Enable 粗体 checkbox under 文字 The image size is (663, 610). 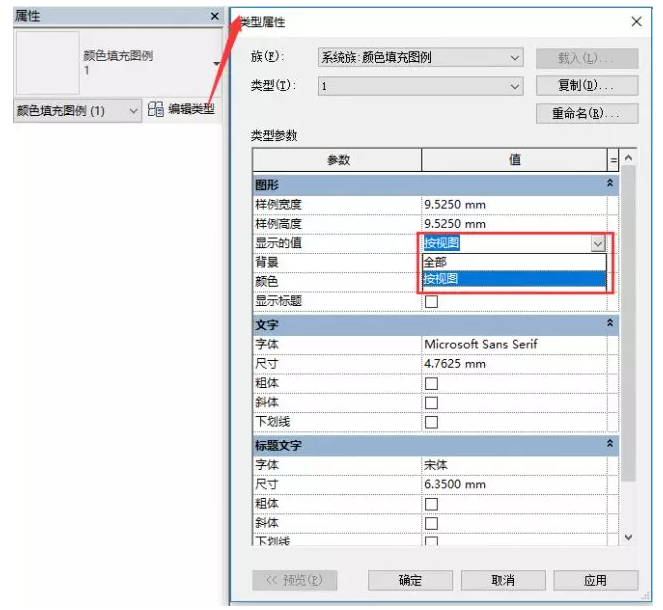click(x=432, y=384)
